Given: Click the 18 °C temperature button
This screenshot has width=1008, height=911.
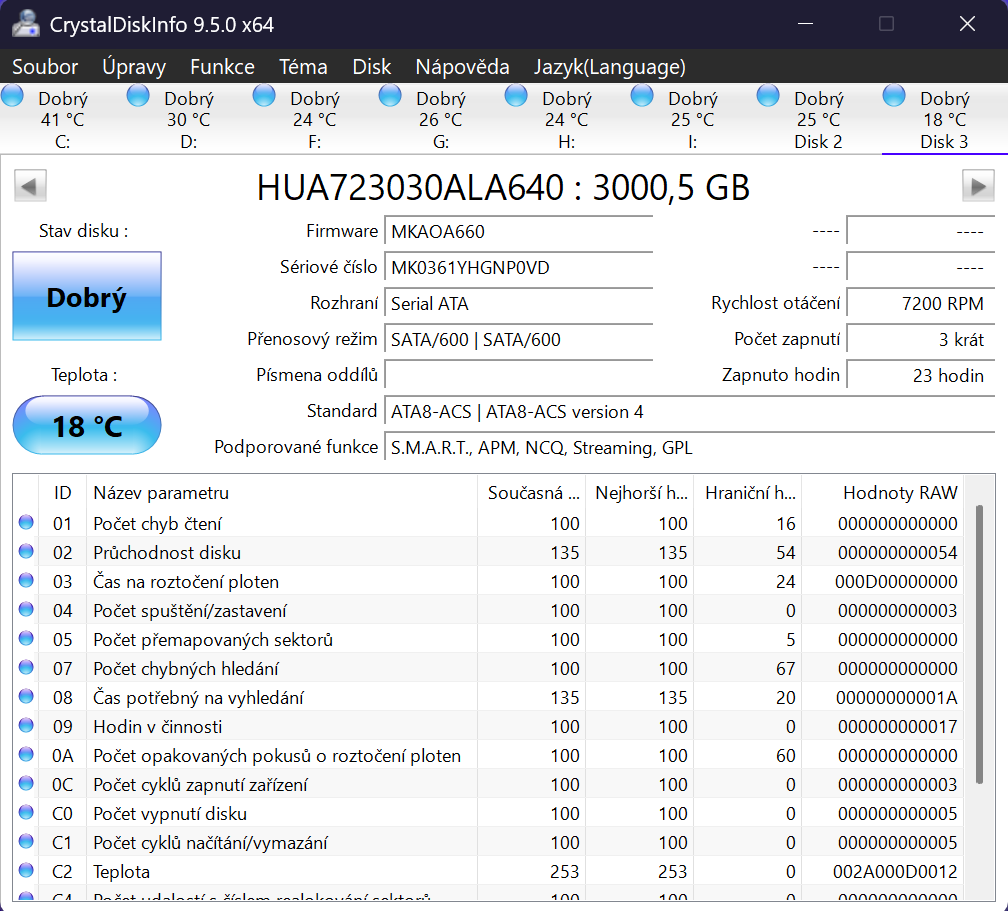Looking at the screenshot, I should pyautogui.click(x=87, y=426).
